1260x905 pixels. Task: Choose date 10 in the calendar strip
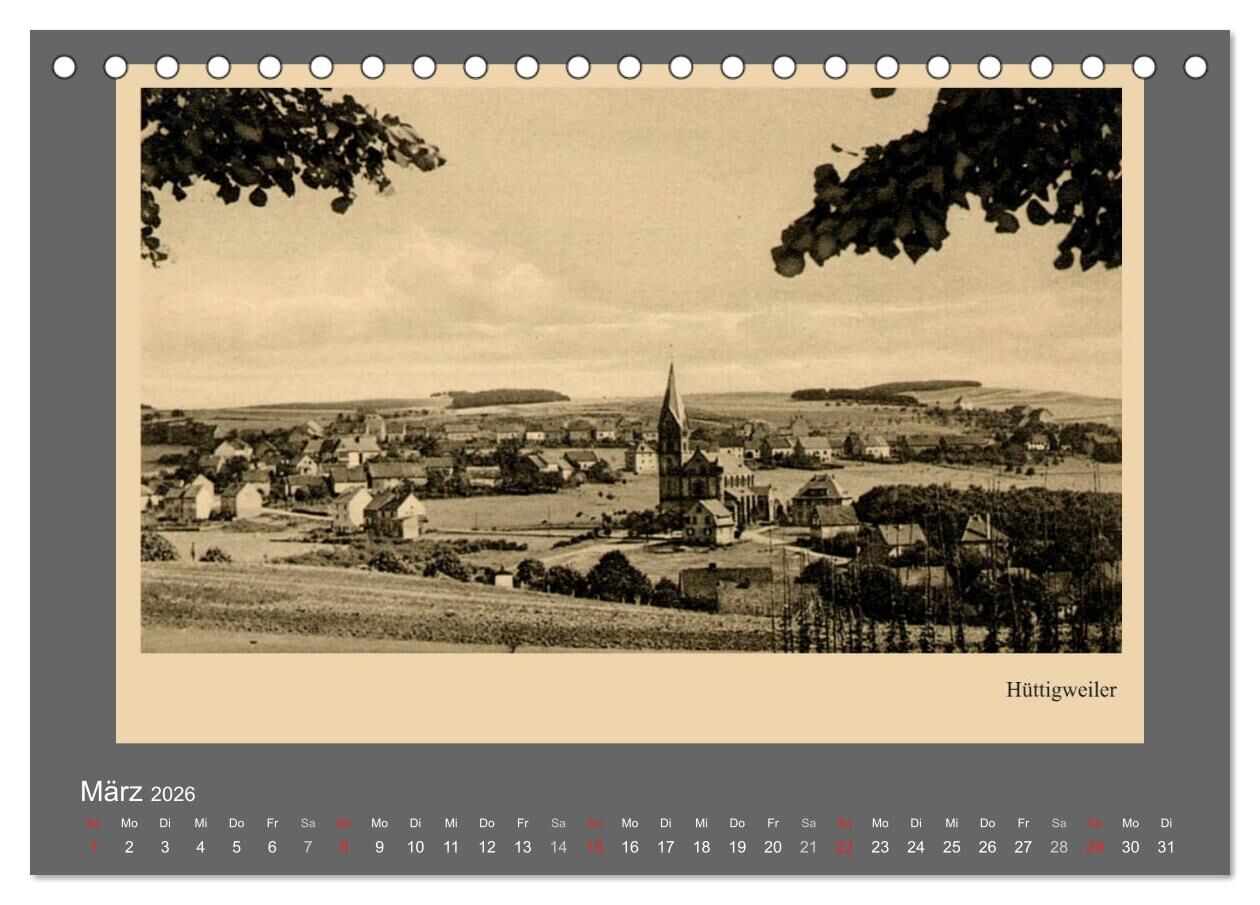415,847
